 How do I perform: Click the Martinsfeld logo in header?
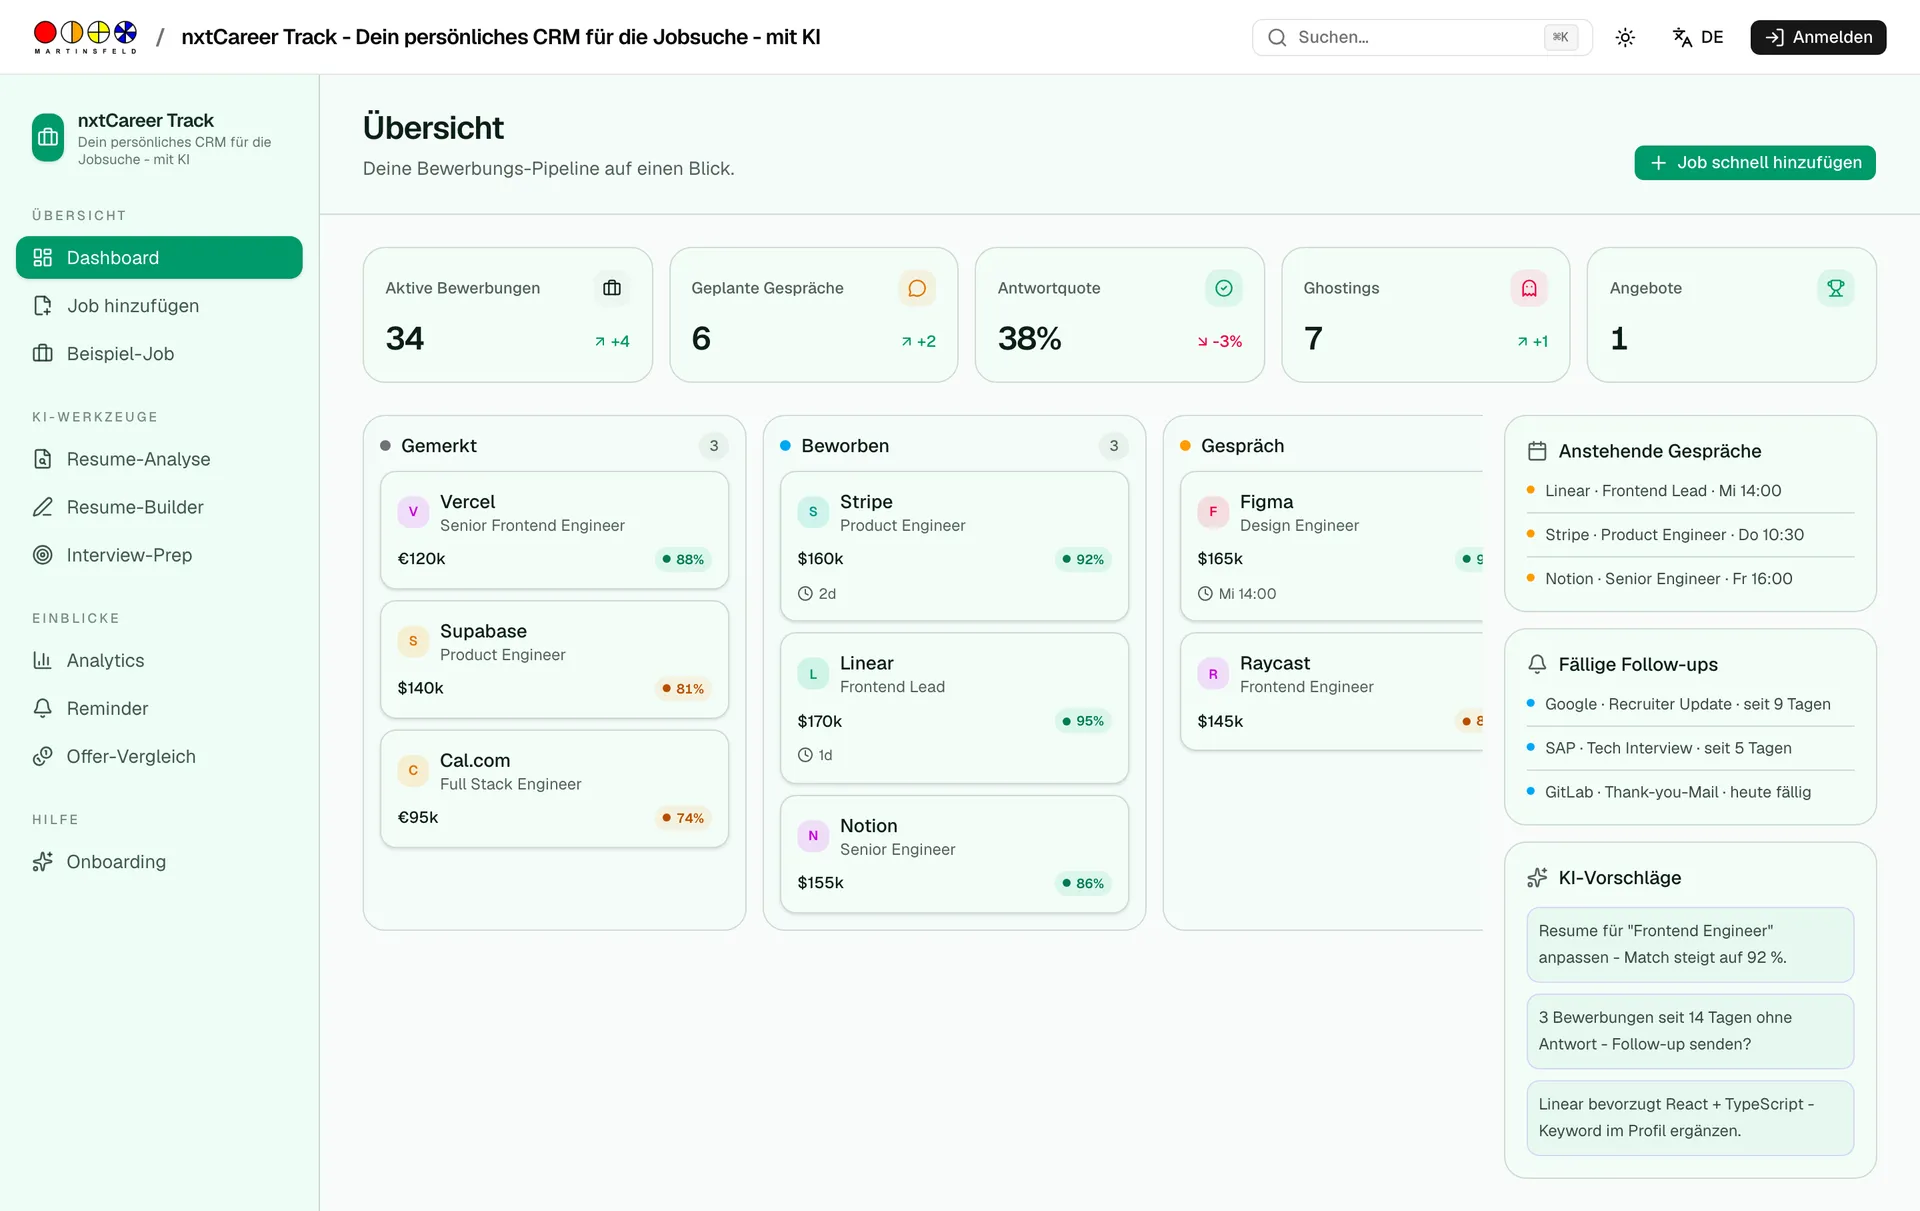click(x=85, y=37)
